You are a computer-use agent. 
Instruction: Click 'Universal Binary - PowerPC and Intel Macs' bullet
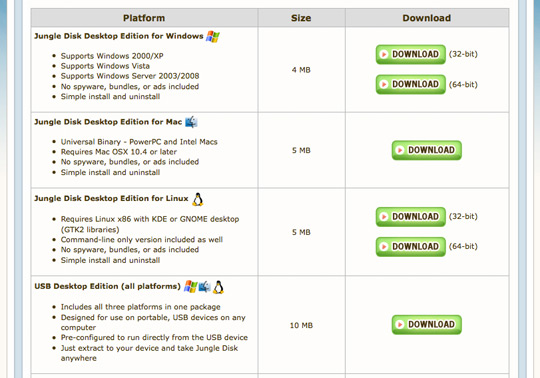(x=139, y=142)
